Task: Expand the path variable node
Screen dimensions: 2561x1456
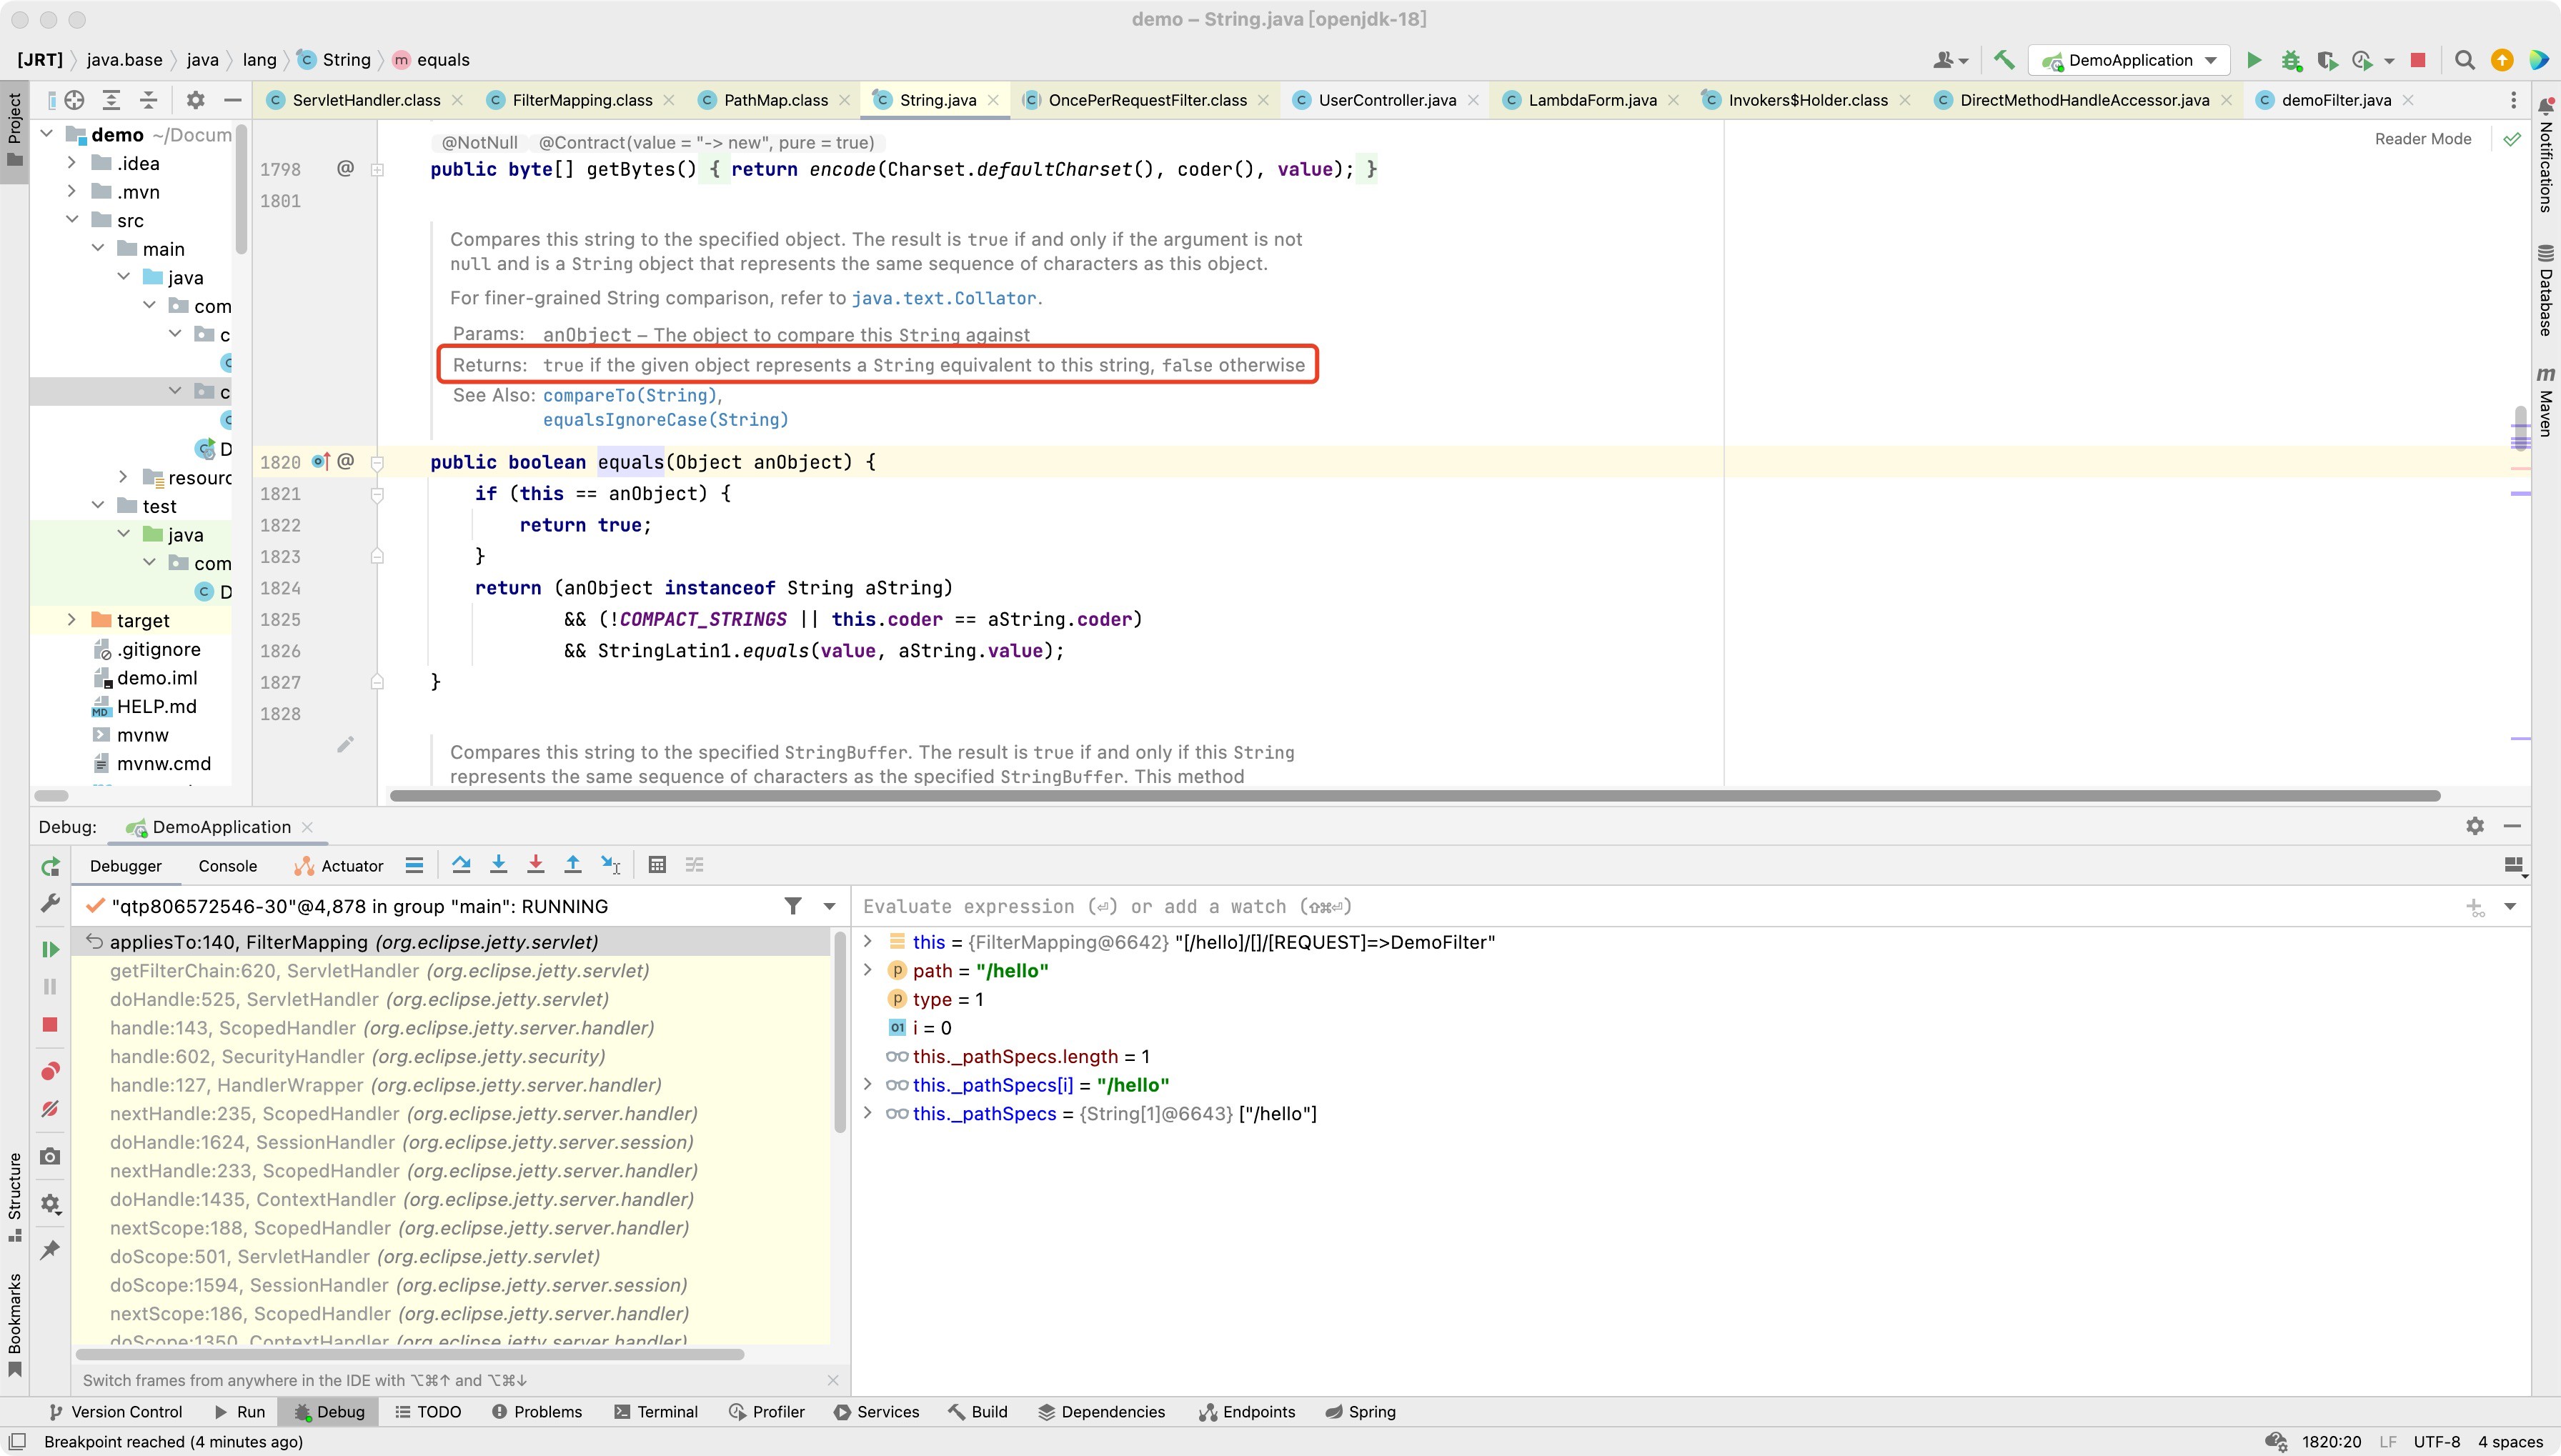Action: click(x=867, y=970)
